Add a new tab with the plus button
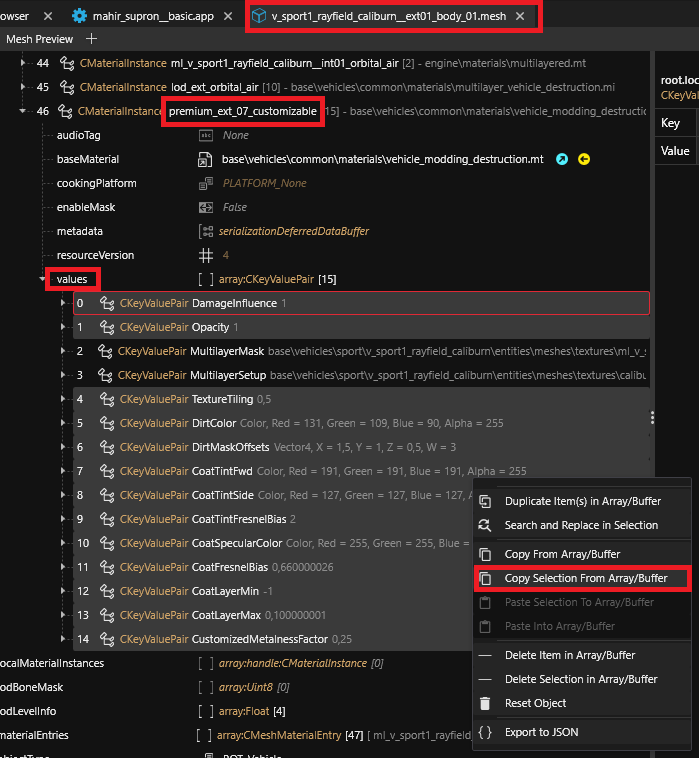The image size is (699, 758). [x=92, y=39]
